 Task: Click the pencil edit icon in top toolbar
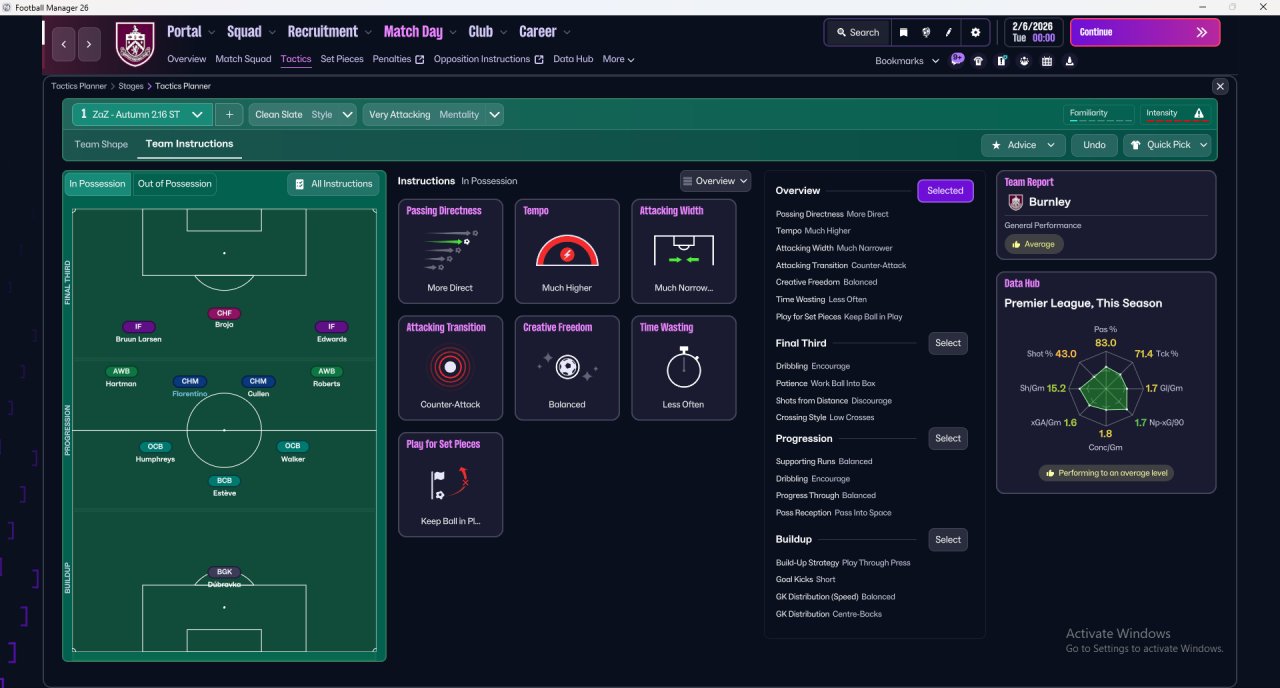[x=950, y=32]
